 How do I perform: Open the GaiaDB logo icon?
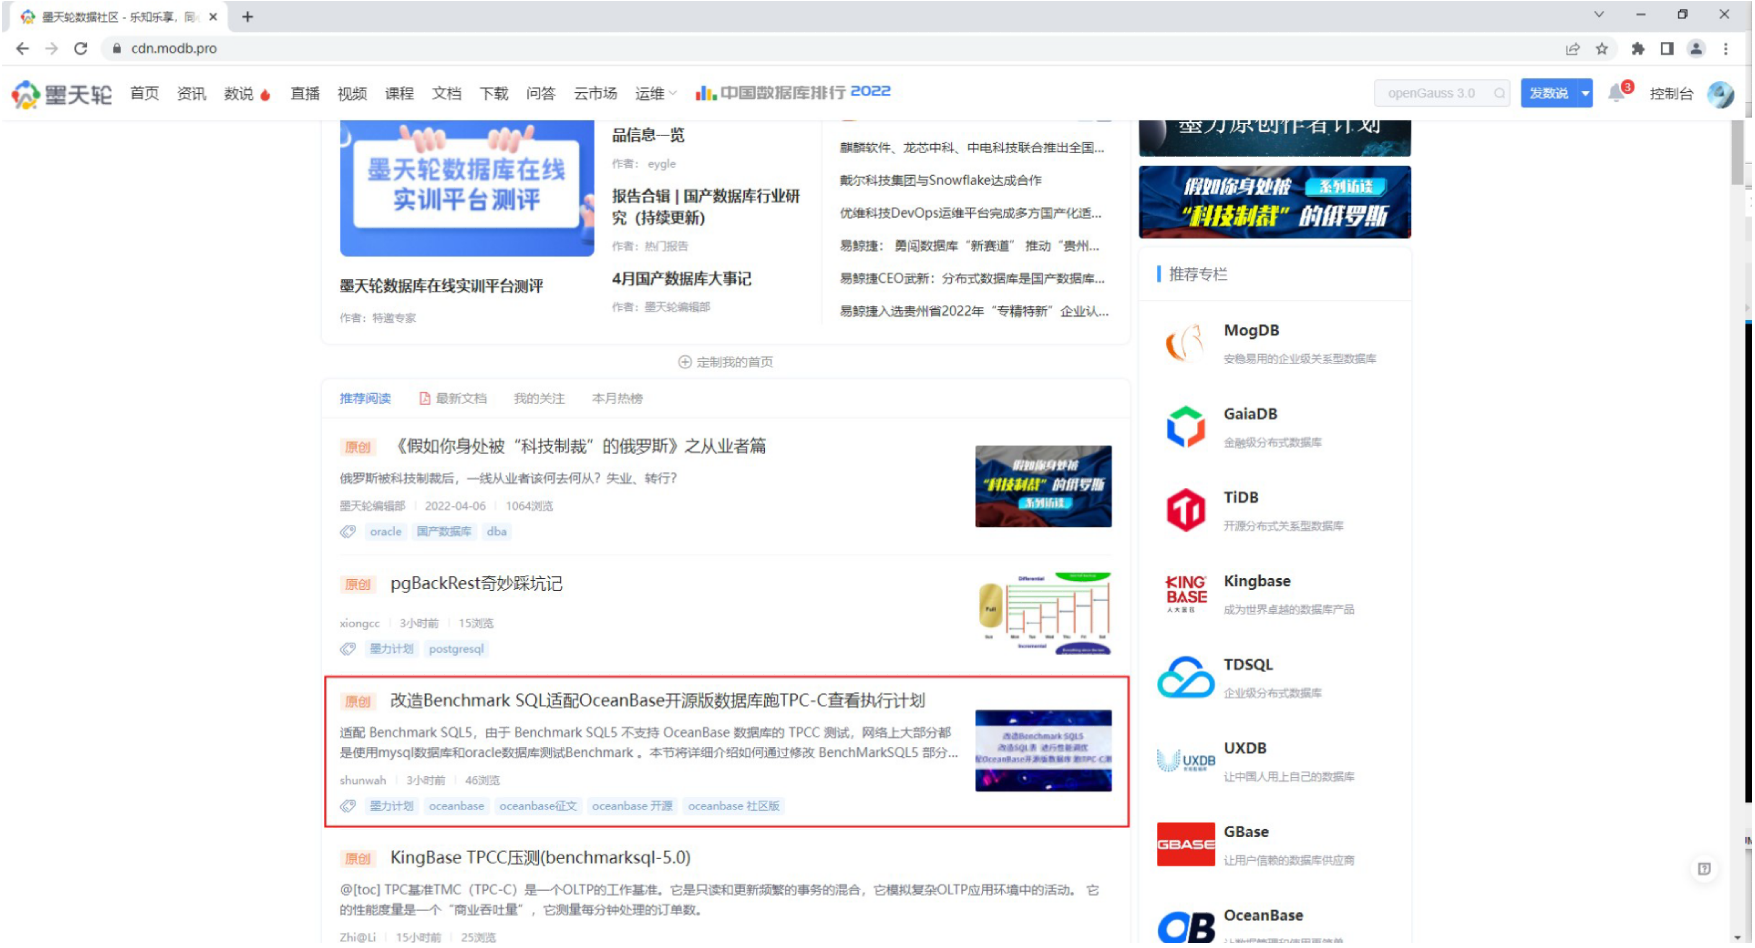pyautogui.click(x=1186, y=427)
